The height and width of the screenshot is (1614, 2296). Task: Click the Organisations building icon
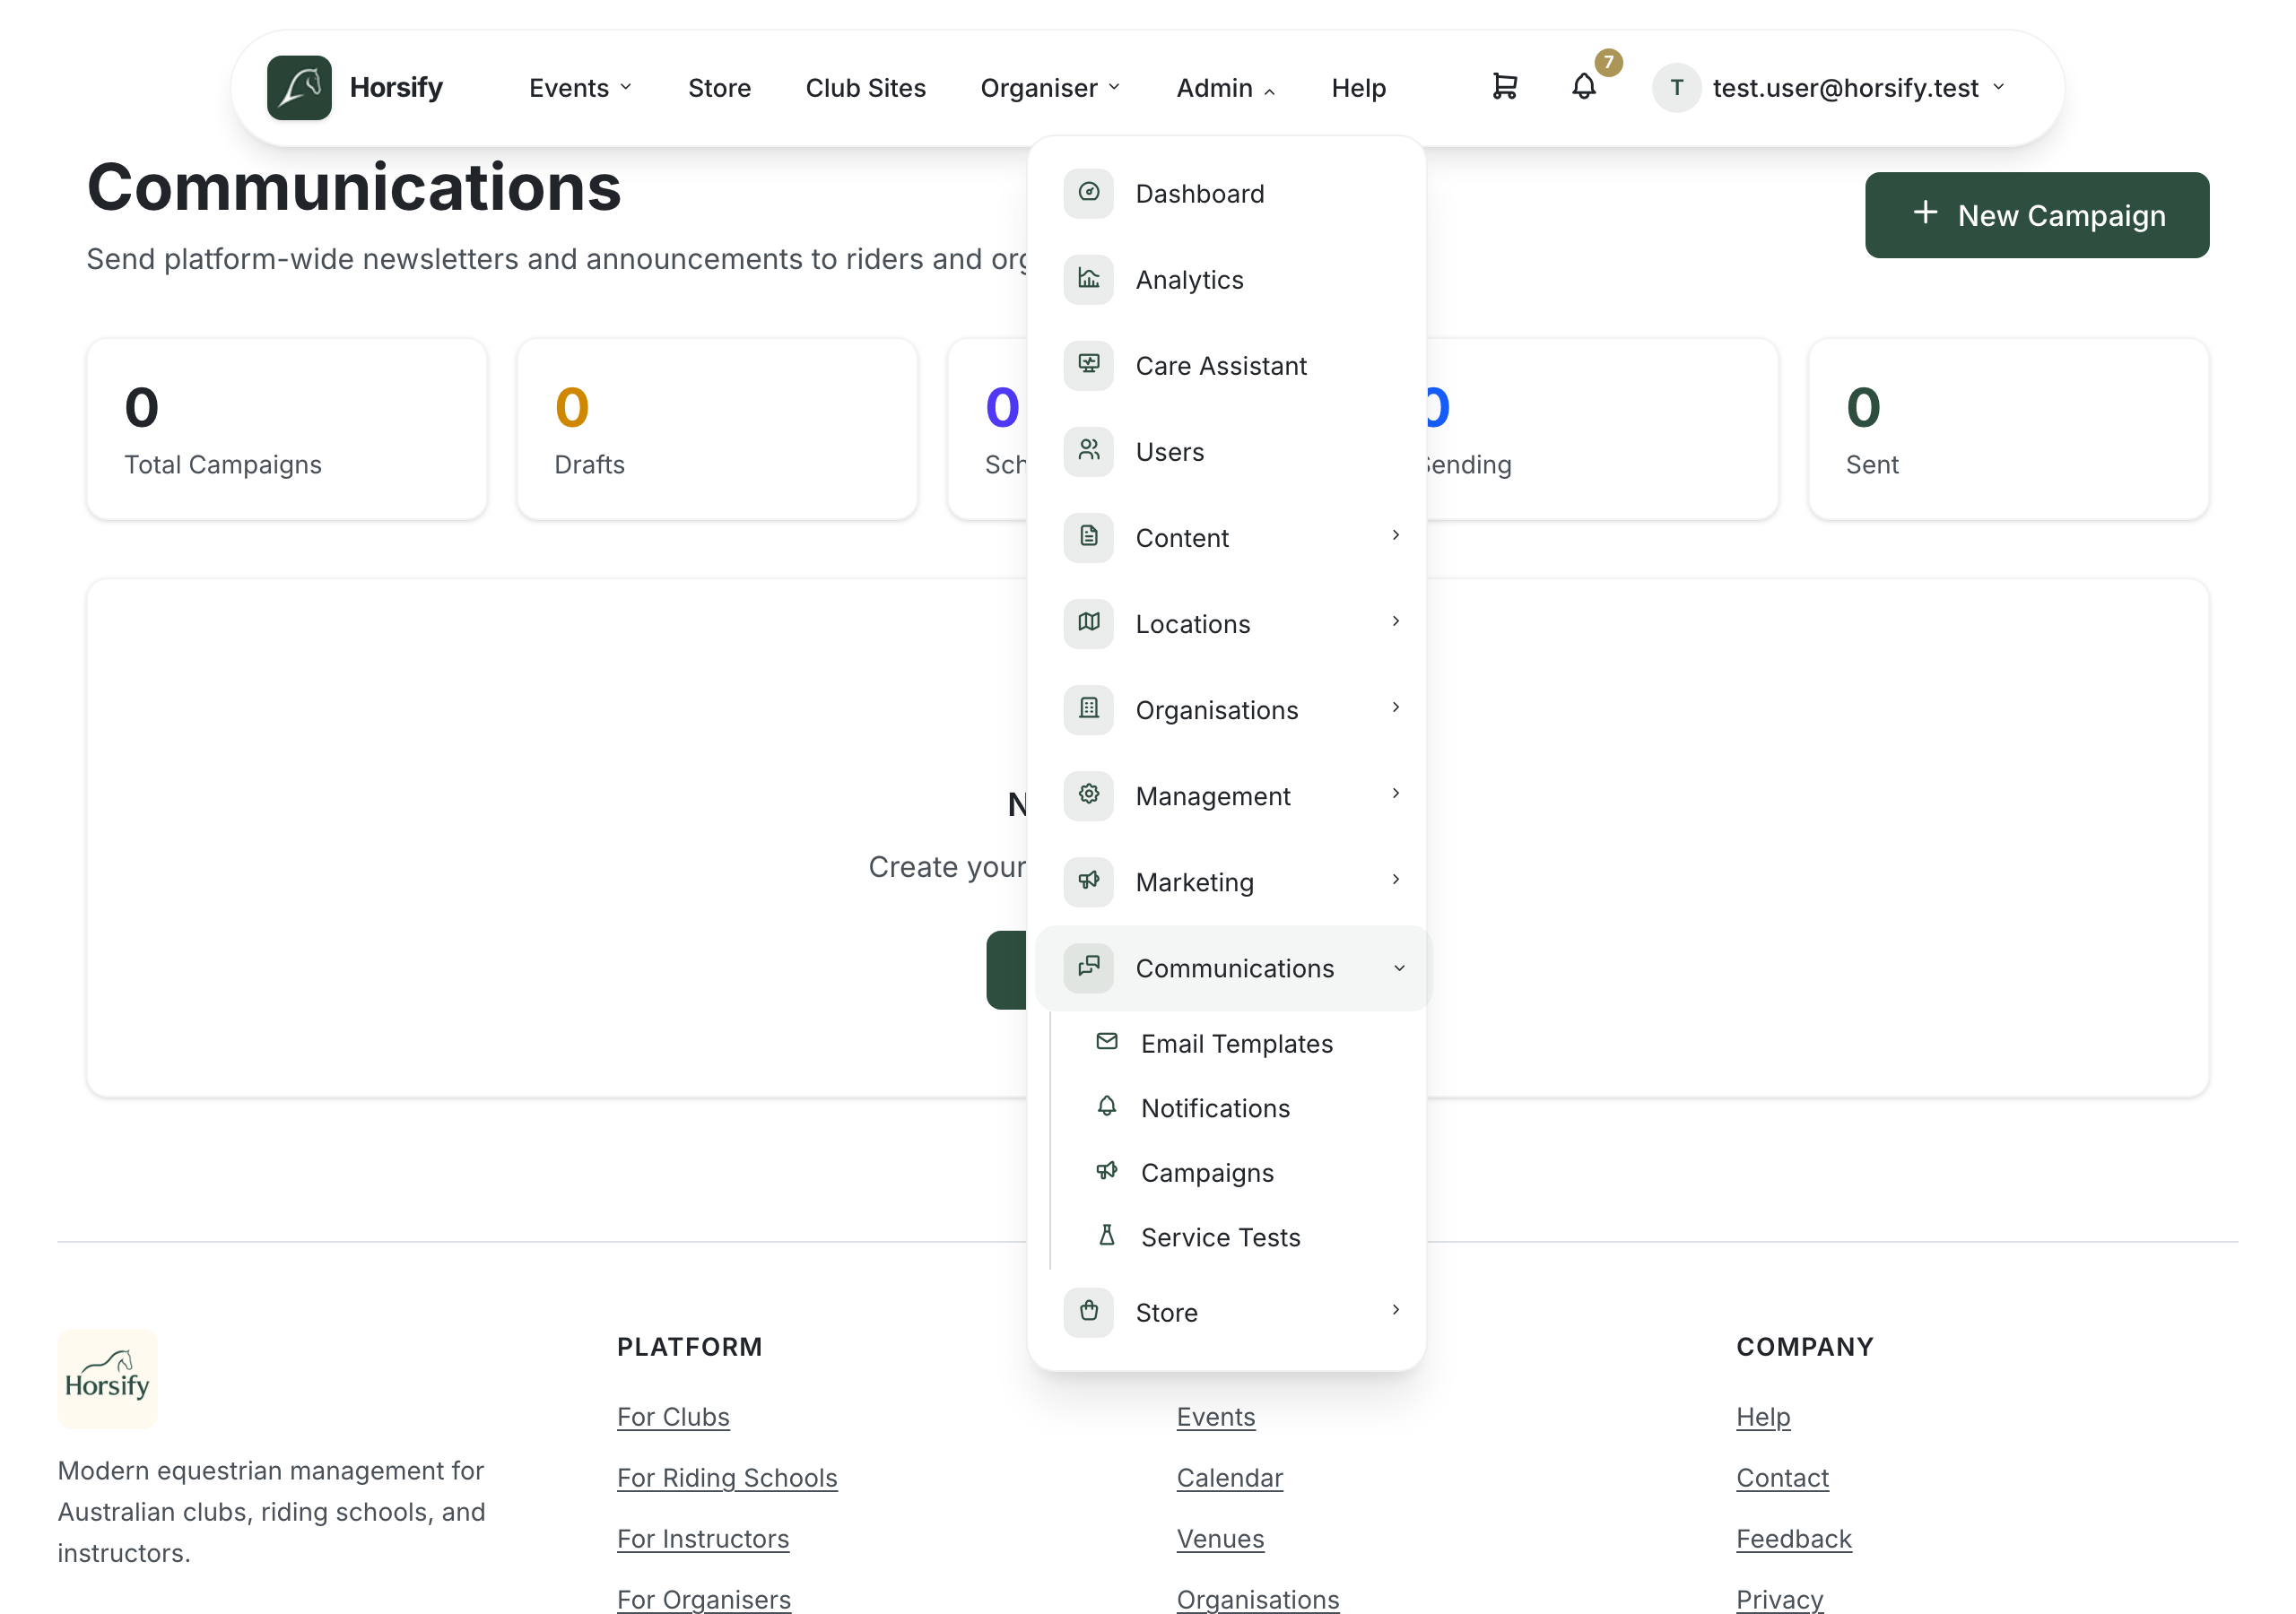1089,709
